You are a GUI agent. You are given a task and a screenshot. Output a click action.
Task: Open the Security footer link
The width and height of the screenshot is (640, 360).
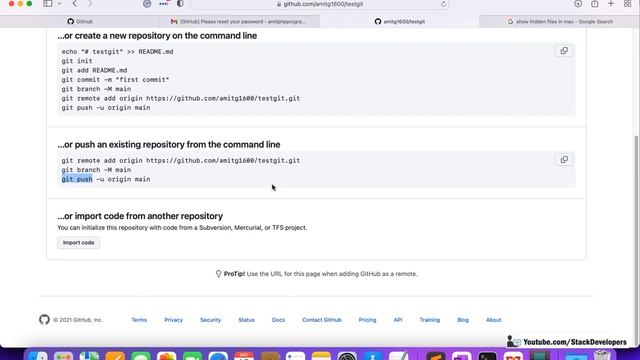(x=211, y=320)
